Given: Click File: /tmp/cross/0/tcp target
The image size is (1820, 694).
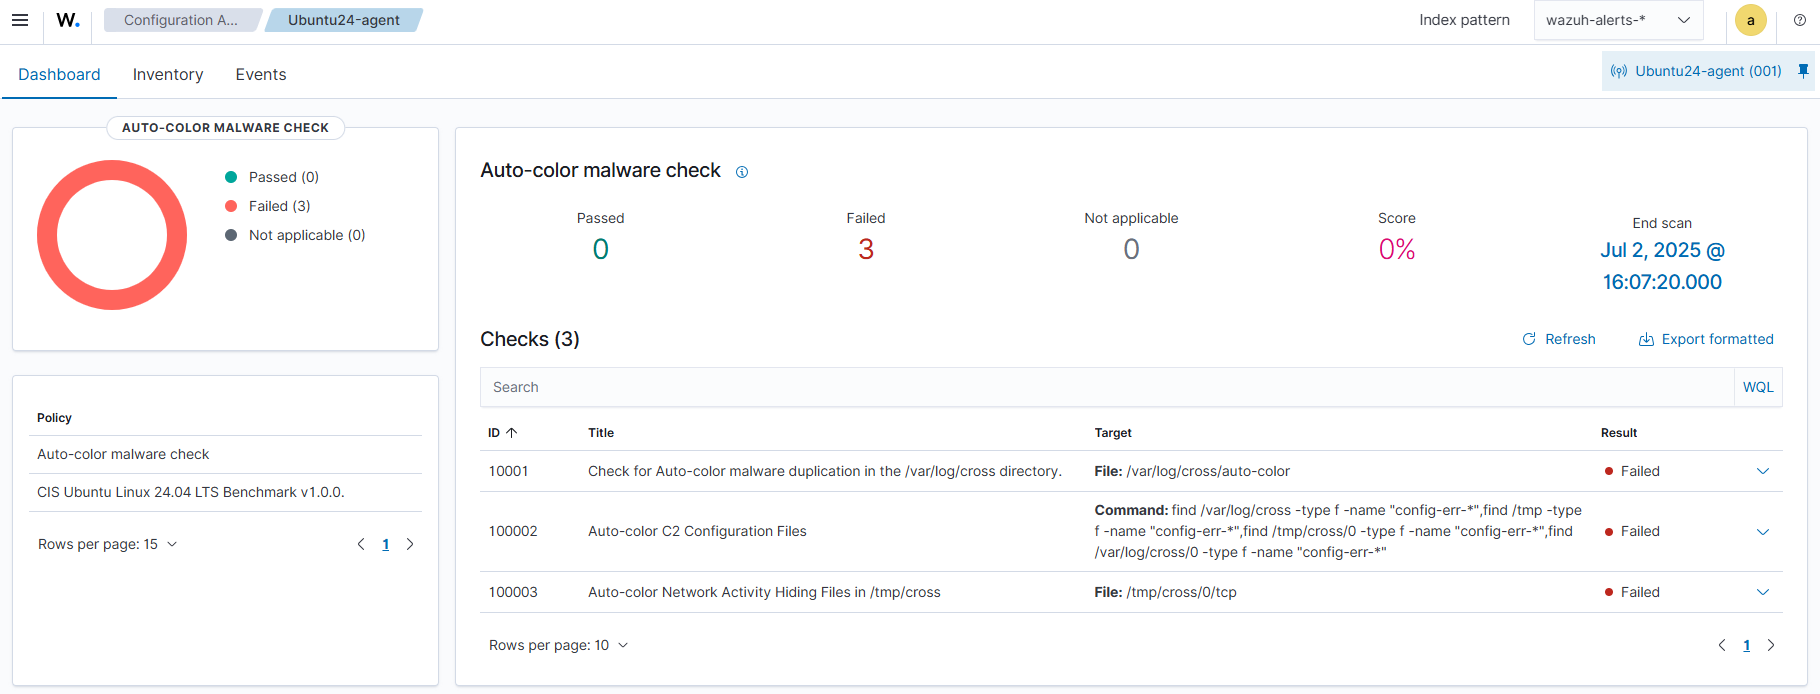Looking at the screenshot, I should pos(1165,592).
